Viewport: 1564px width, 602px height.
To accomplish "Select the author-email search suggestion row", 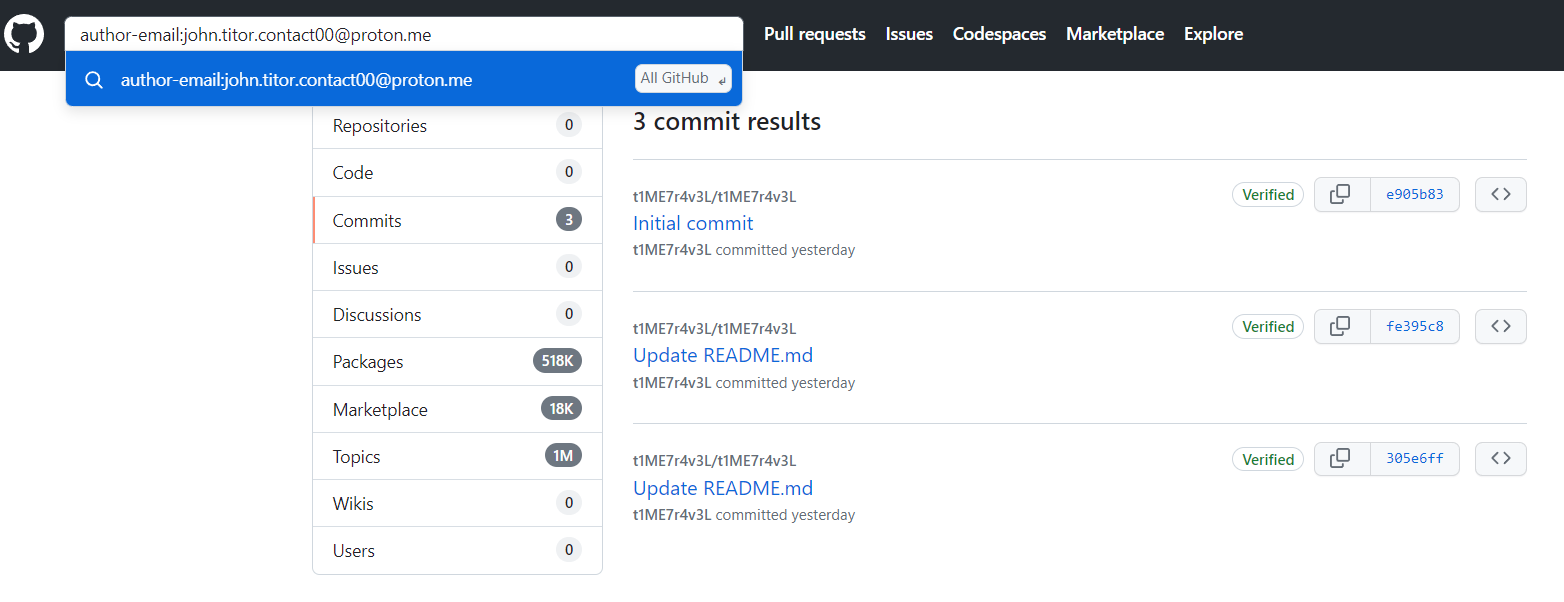I will [x=404, y=79].
